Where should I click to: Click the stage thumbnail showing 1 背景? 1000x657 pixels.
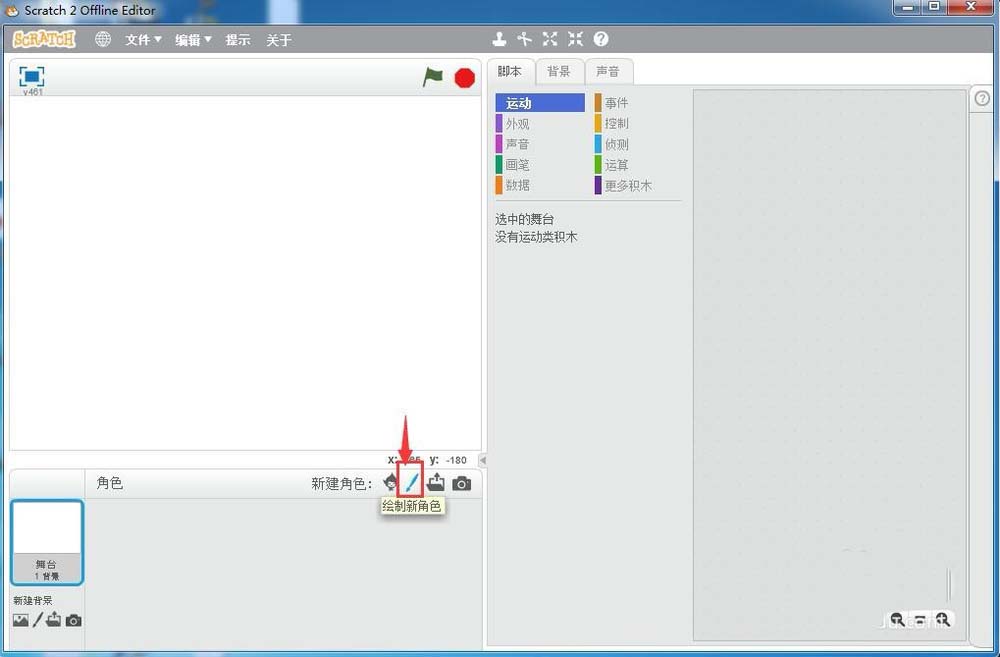click(x=47, y=541)
